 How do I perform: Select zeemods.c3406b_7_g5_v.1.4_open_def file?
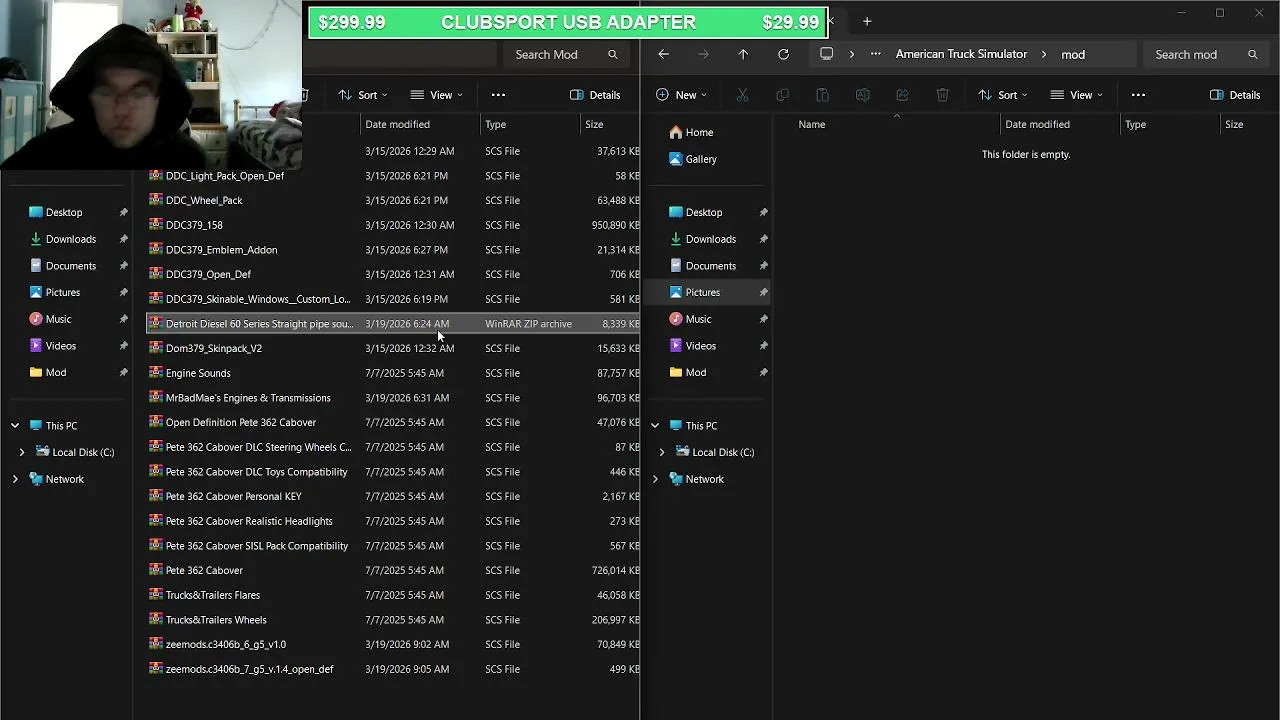tap(393, 669)
